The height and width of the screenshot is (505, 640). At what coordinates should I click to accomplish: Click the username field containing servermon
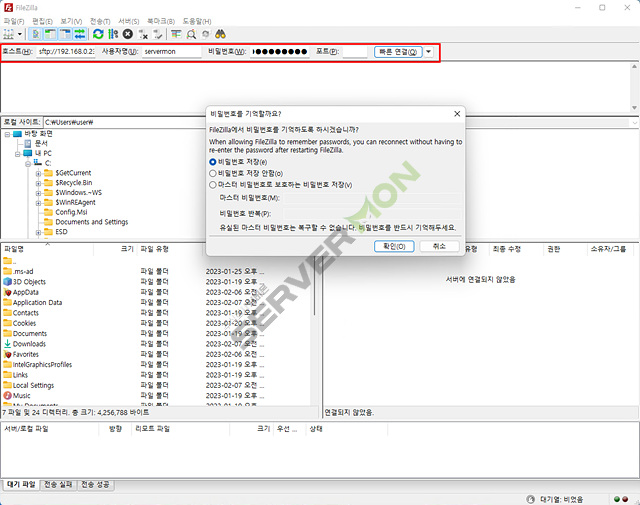(x=172, y=52)
